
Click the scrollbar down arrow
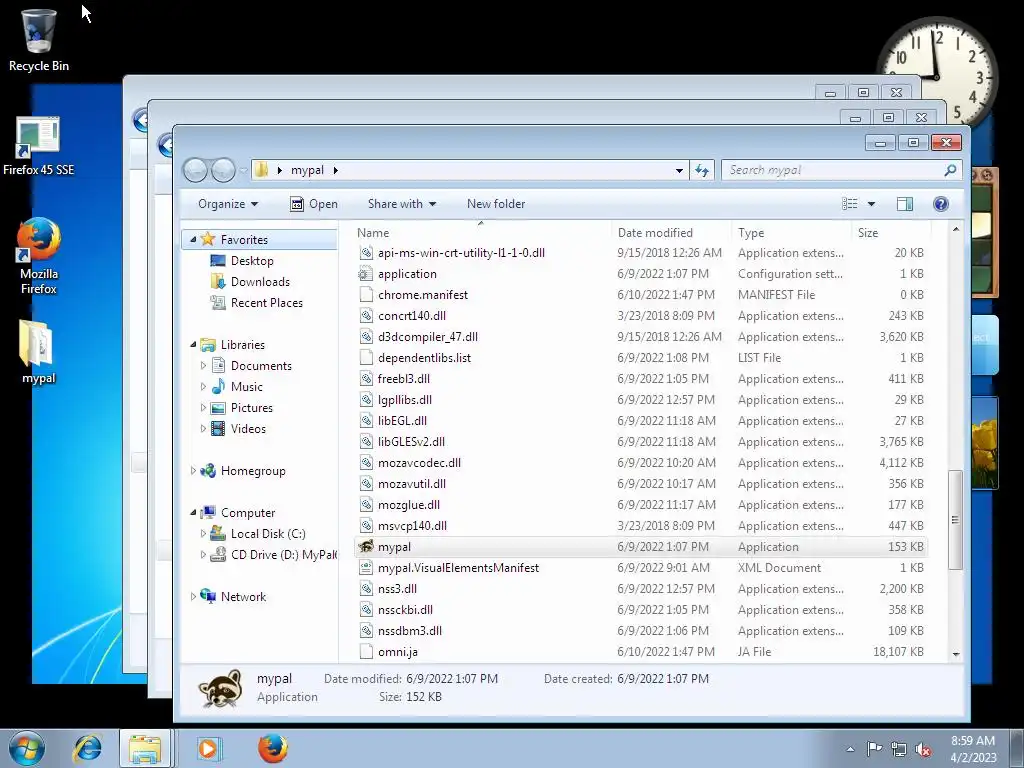coord(955,654)
